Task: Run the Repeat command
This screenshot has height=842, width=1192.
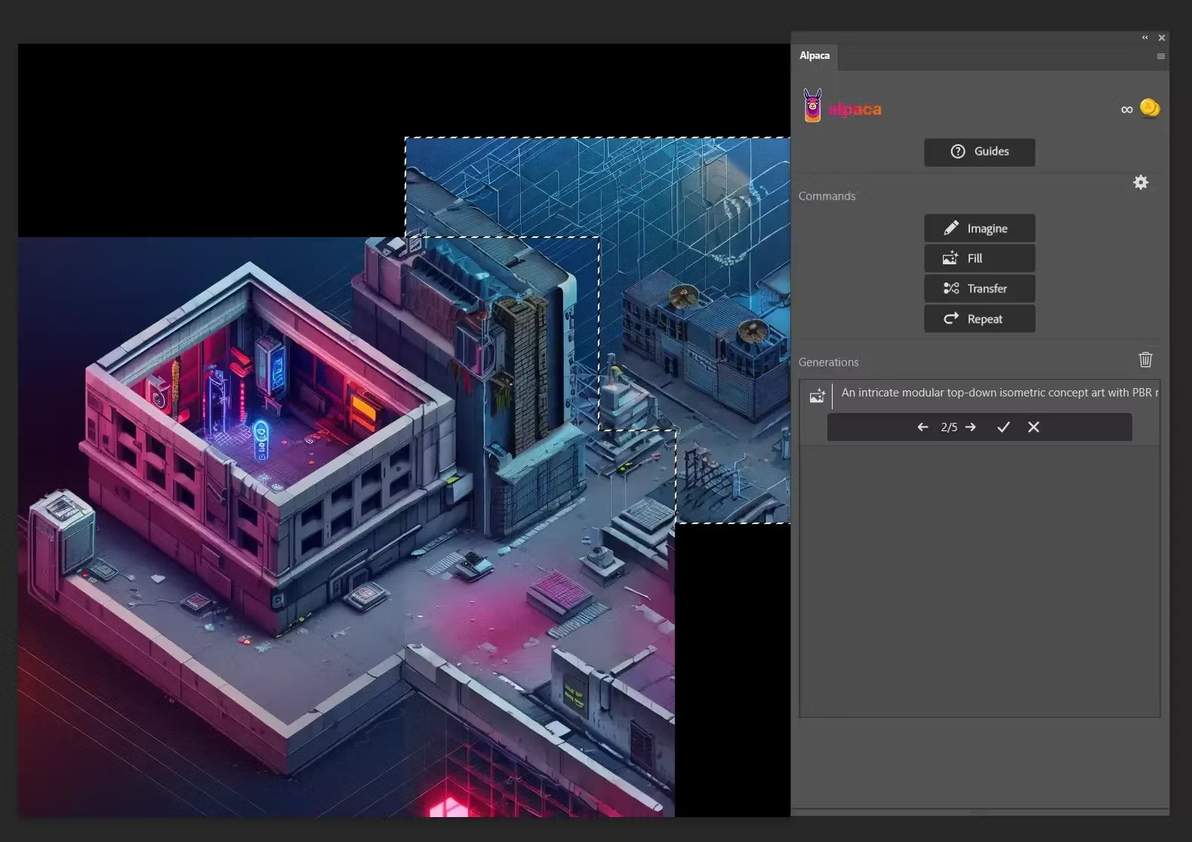Action: 979,319
